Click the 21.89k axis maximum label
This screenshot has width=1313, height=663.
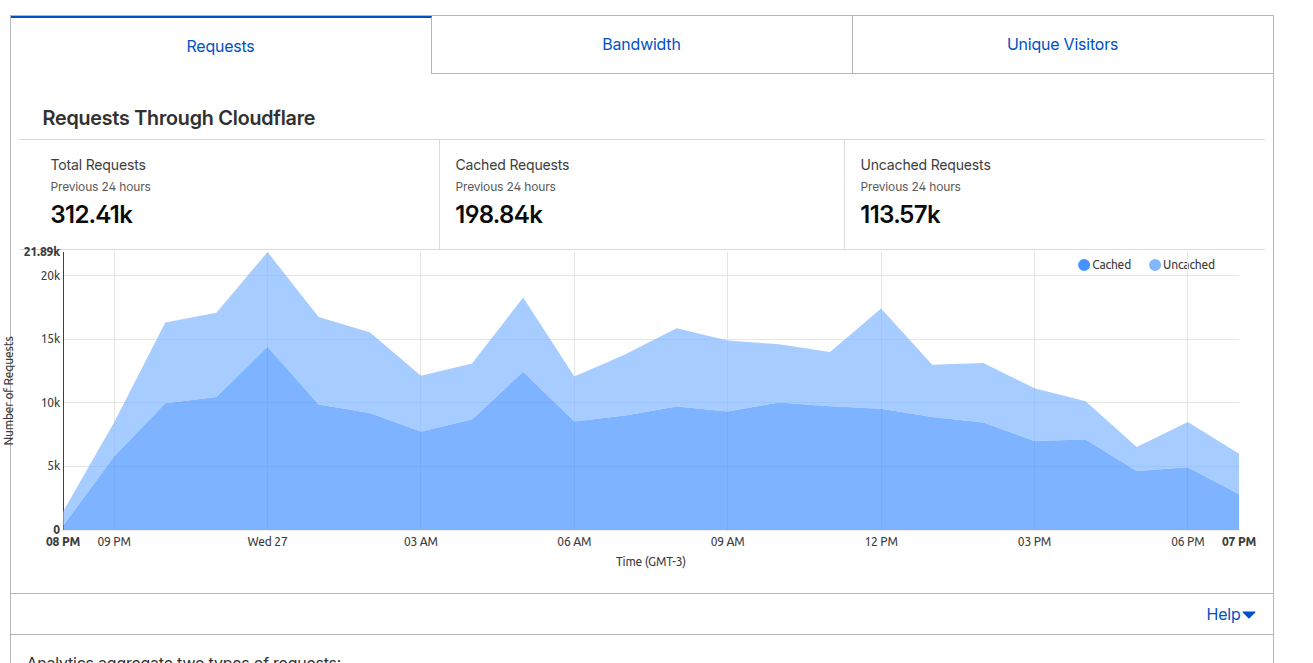pyautogui.click(x=42, y=252)
